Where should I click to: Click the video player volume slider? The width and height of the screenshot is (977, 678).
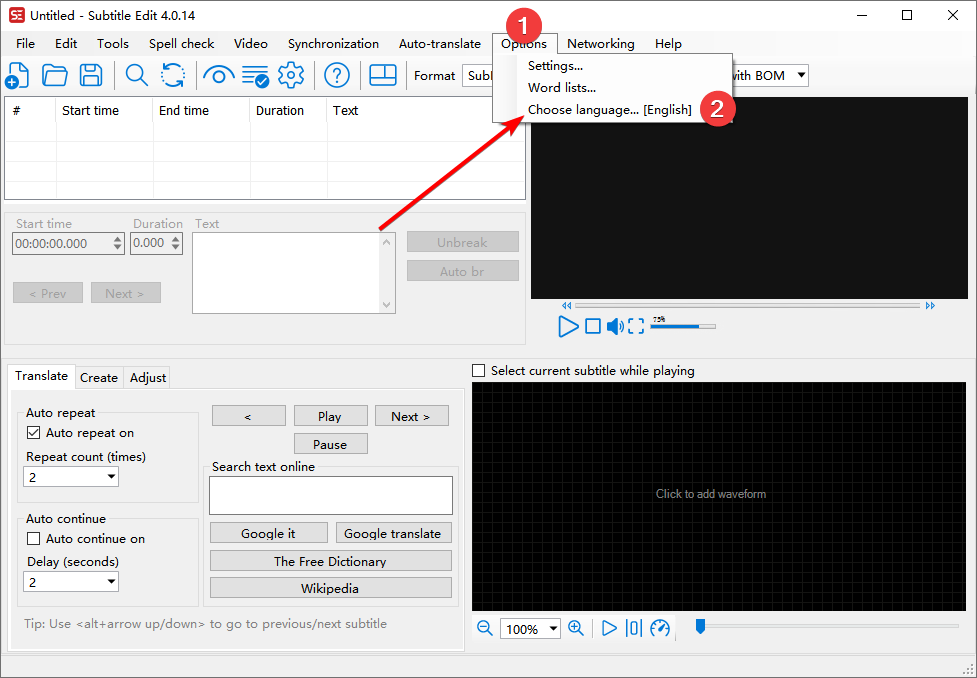pyautogui.click(x=683, y=326)
